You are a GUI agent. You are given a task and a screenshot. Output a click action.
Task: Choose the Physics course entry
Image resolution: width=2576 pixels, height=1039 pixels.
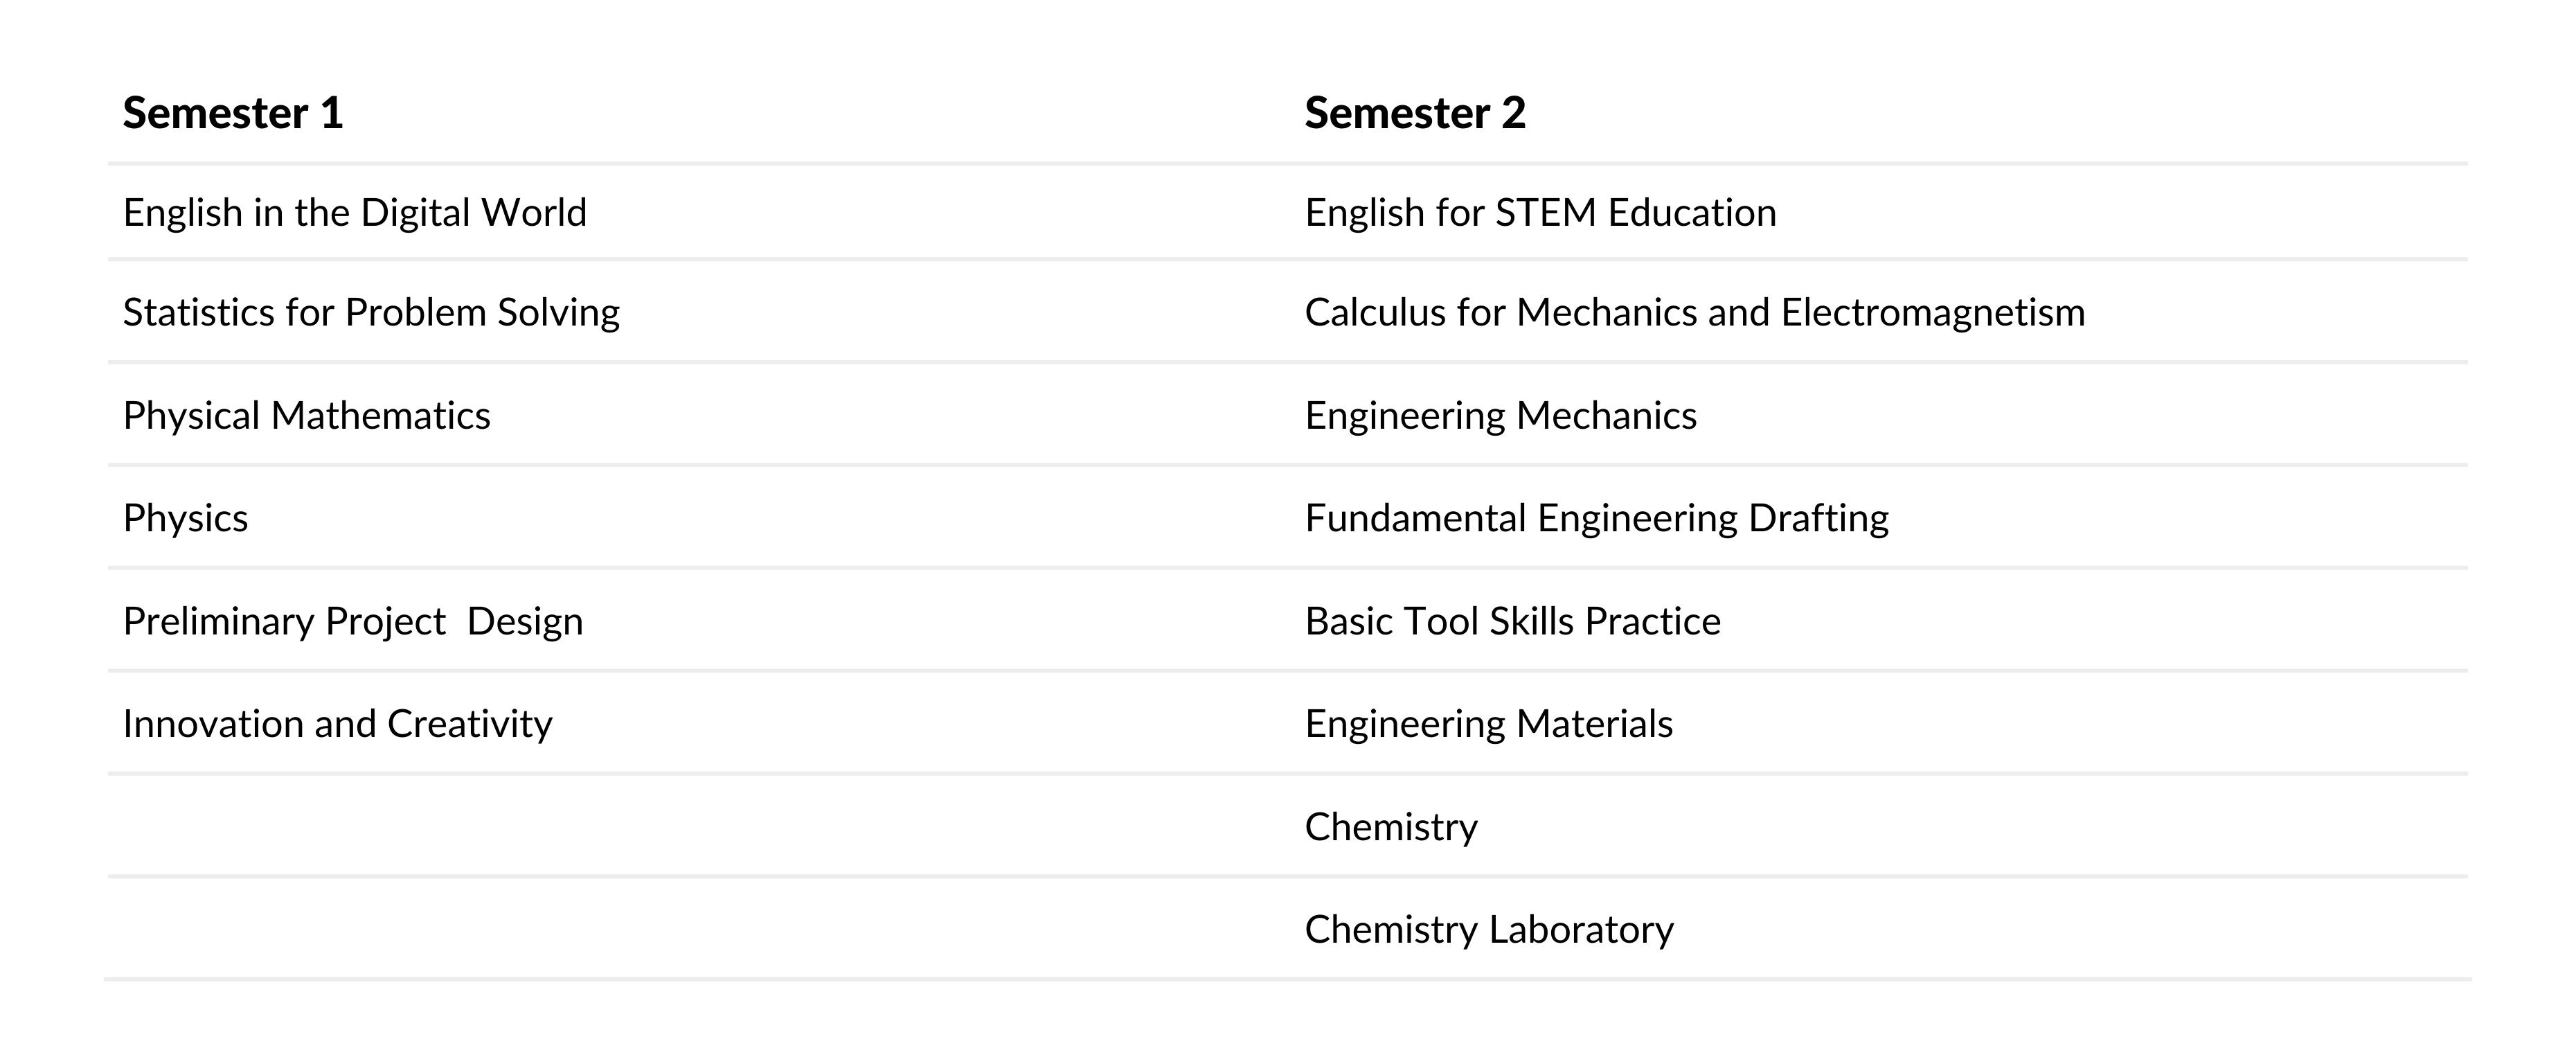[x=186, y=519]
